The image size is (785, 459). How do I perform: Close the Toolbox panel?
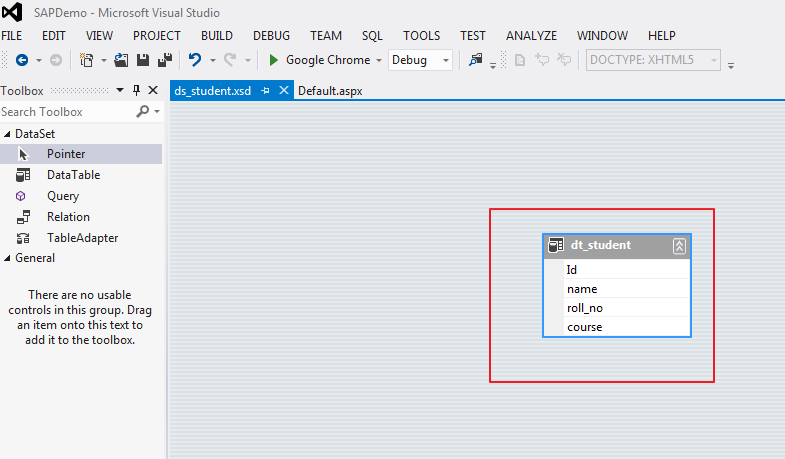click(153, 90)
